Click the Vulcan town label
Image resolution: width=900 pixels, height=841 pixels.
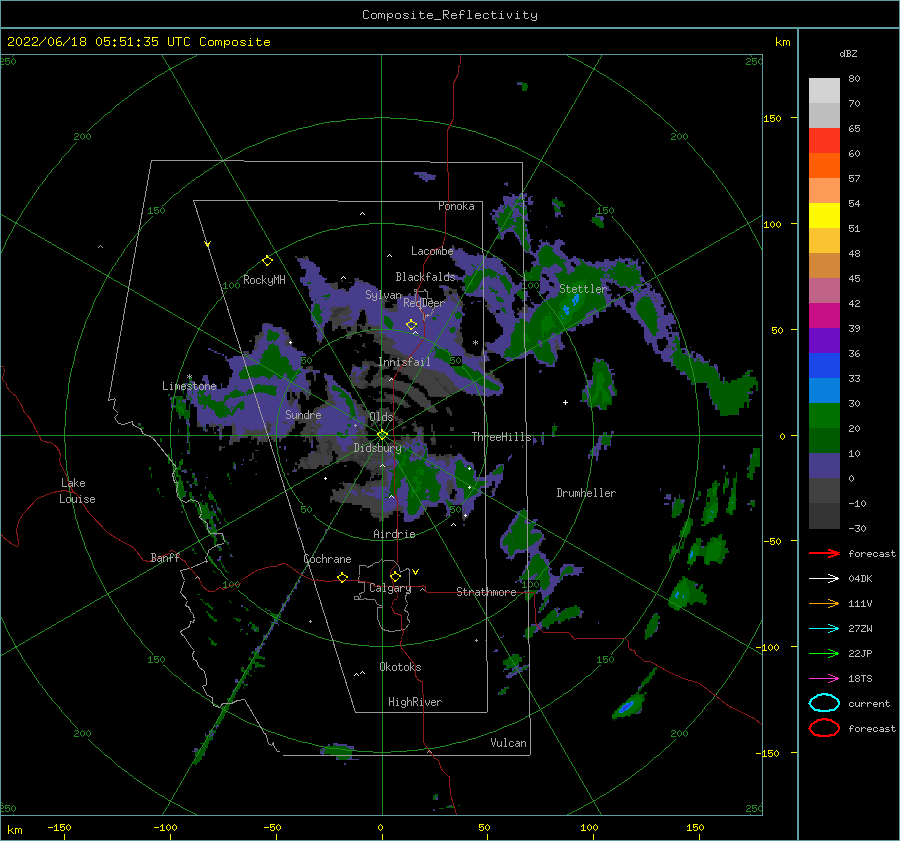coord(508,743)
